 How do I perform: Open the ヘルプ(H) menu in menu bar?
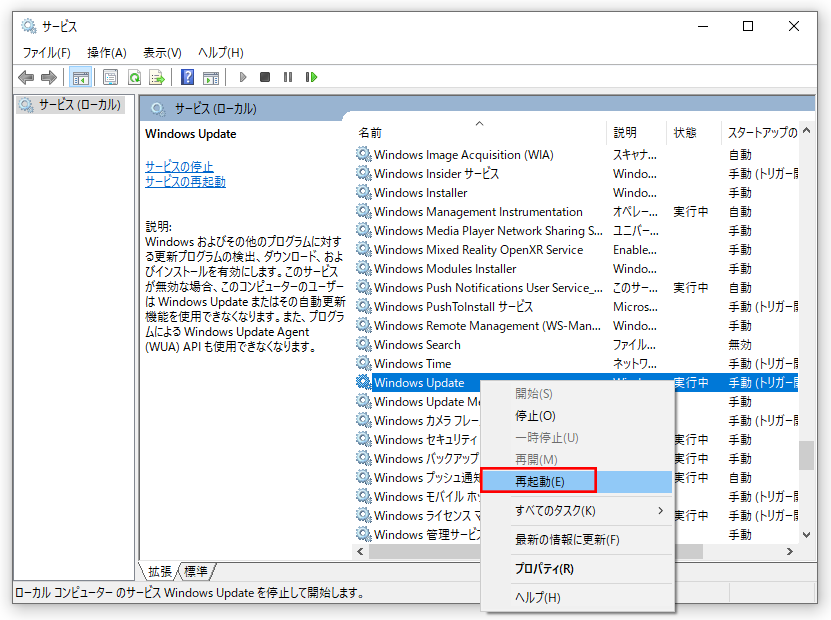tap(220, 52)
